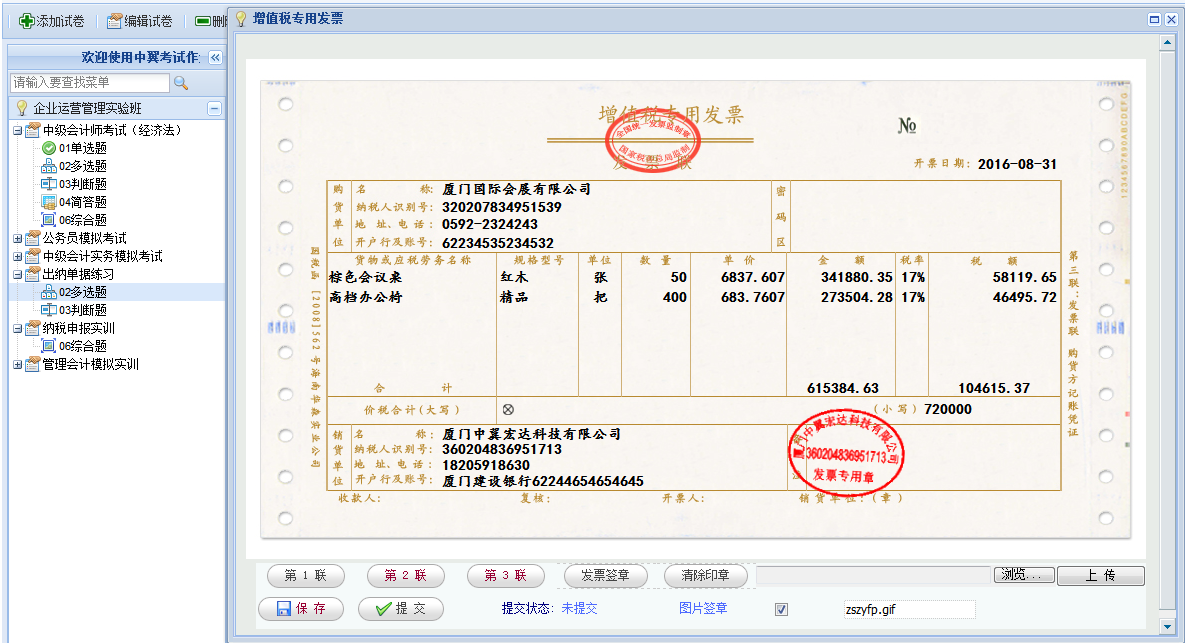Click the zszyfp.gif image name field
This screenshot has width=1185, height=643.
(x=909, y=610)
